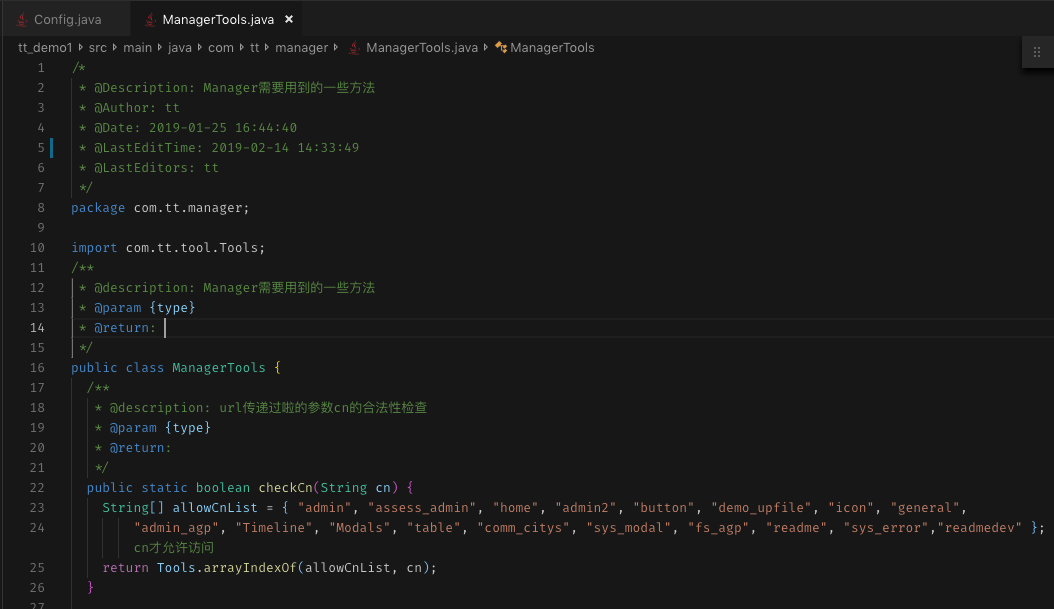The image size is (1054, 609).
Task: Click the closing brace on line 26
Action: tap(90, 587)
